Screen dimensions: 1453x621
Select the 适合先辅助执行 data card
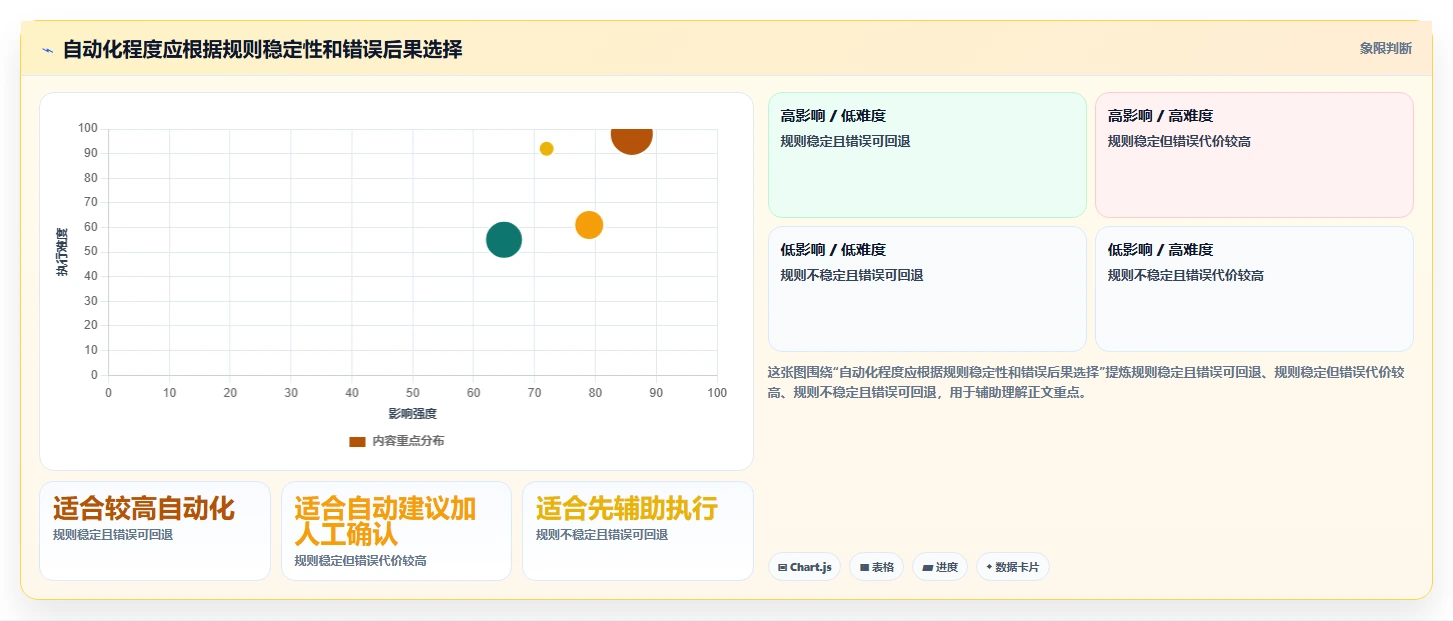pyautogui.click(x=637, y=531)
